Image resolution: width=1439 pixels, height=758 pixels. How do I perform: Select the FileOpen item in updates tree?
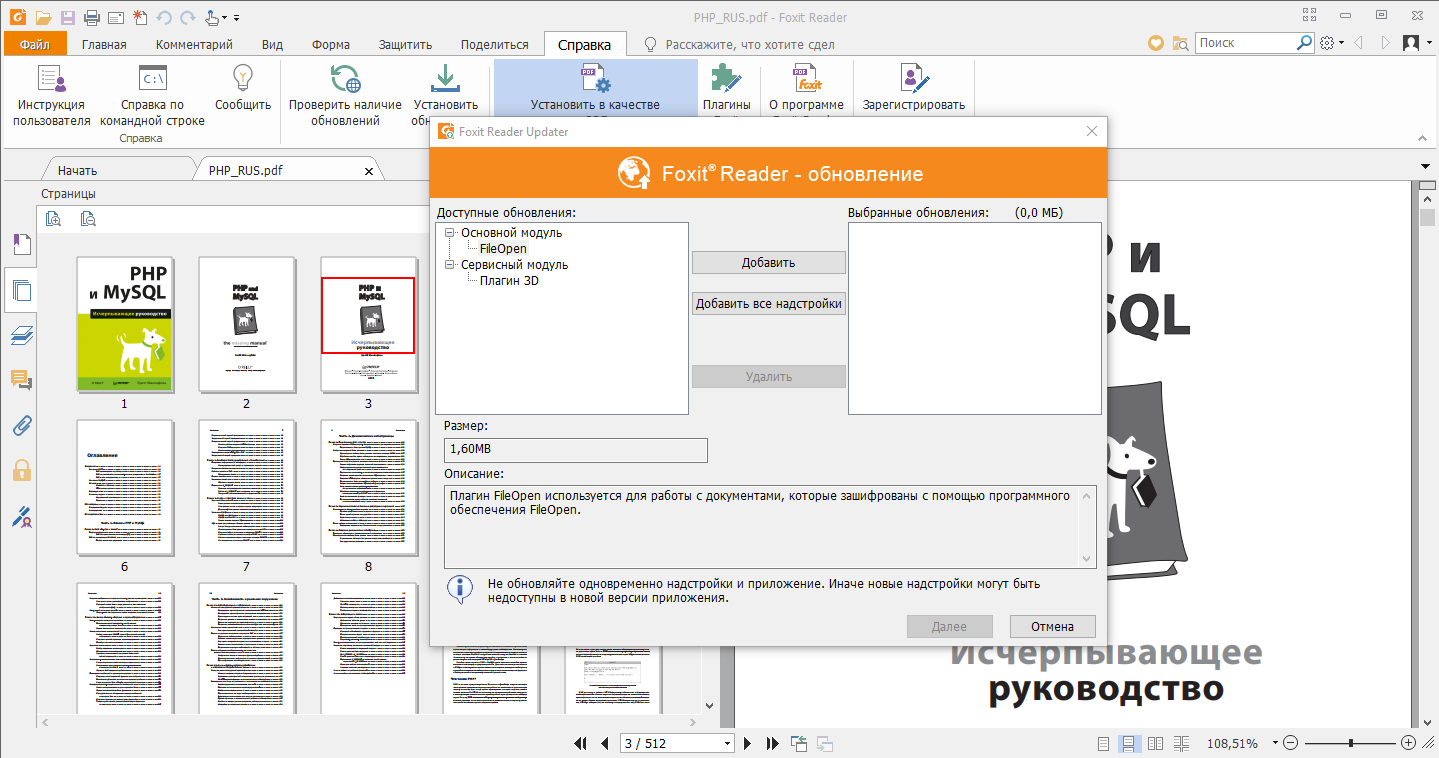(x=503, y=249)
